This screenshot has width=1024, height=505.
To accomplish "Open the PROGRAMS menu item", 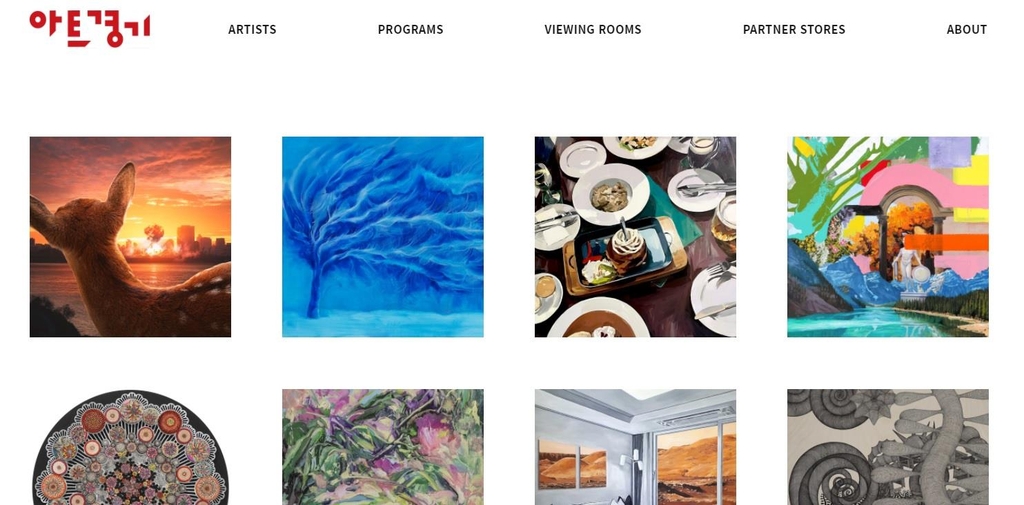I will 410,29.
